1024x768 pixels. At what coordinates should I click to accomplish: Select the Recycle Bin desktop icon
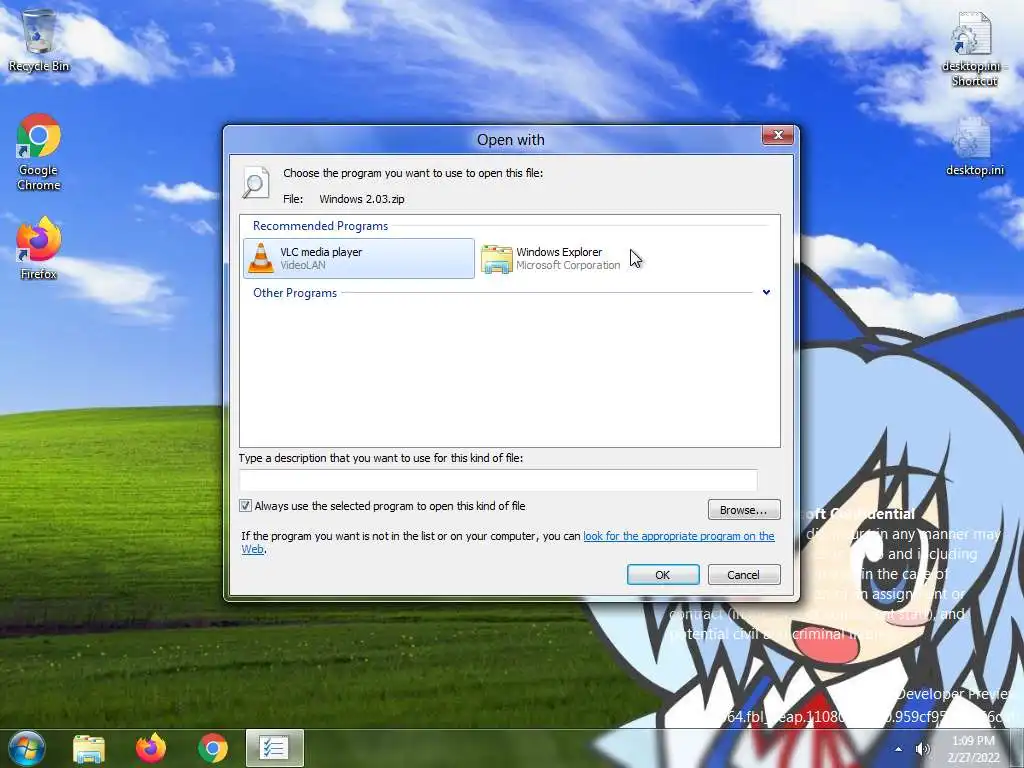[x=39, y=40]
